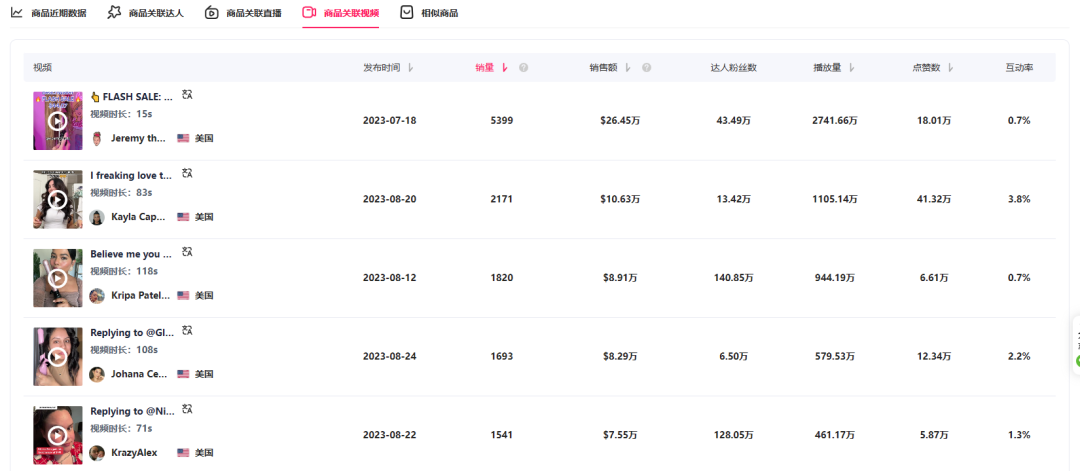Click the translate icon beside FLASH SALE title
This screenshot has width=1080, height=471.
pyautogui.click(x=187, y=95)
